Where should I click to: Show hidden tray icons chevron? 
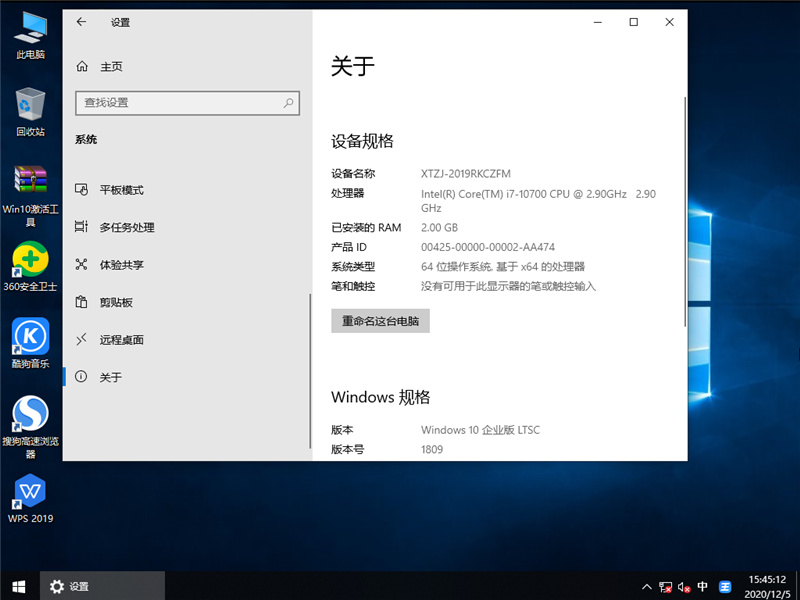click(x=646, y=587)
